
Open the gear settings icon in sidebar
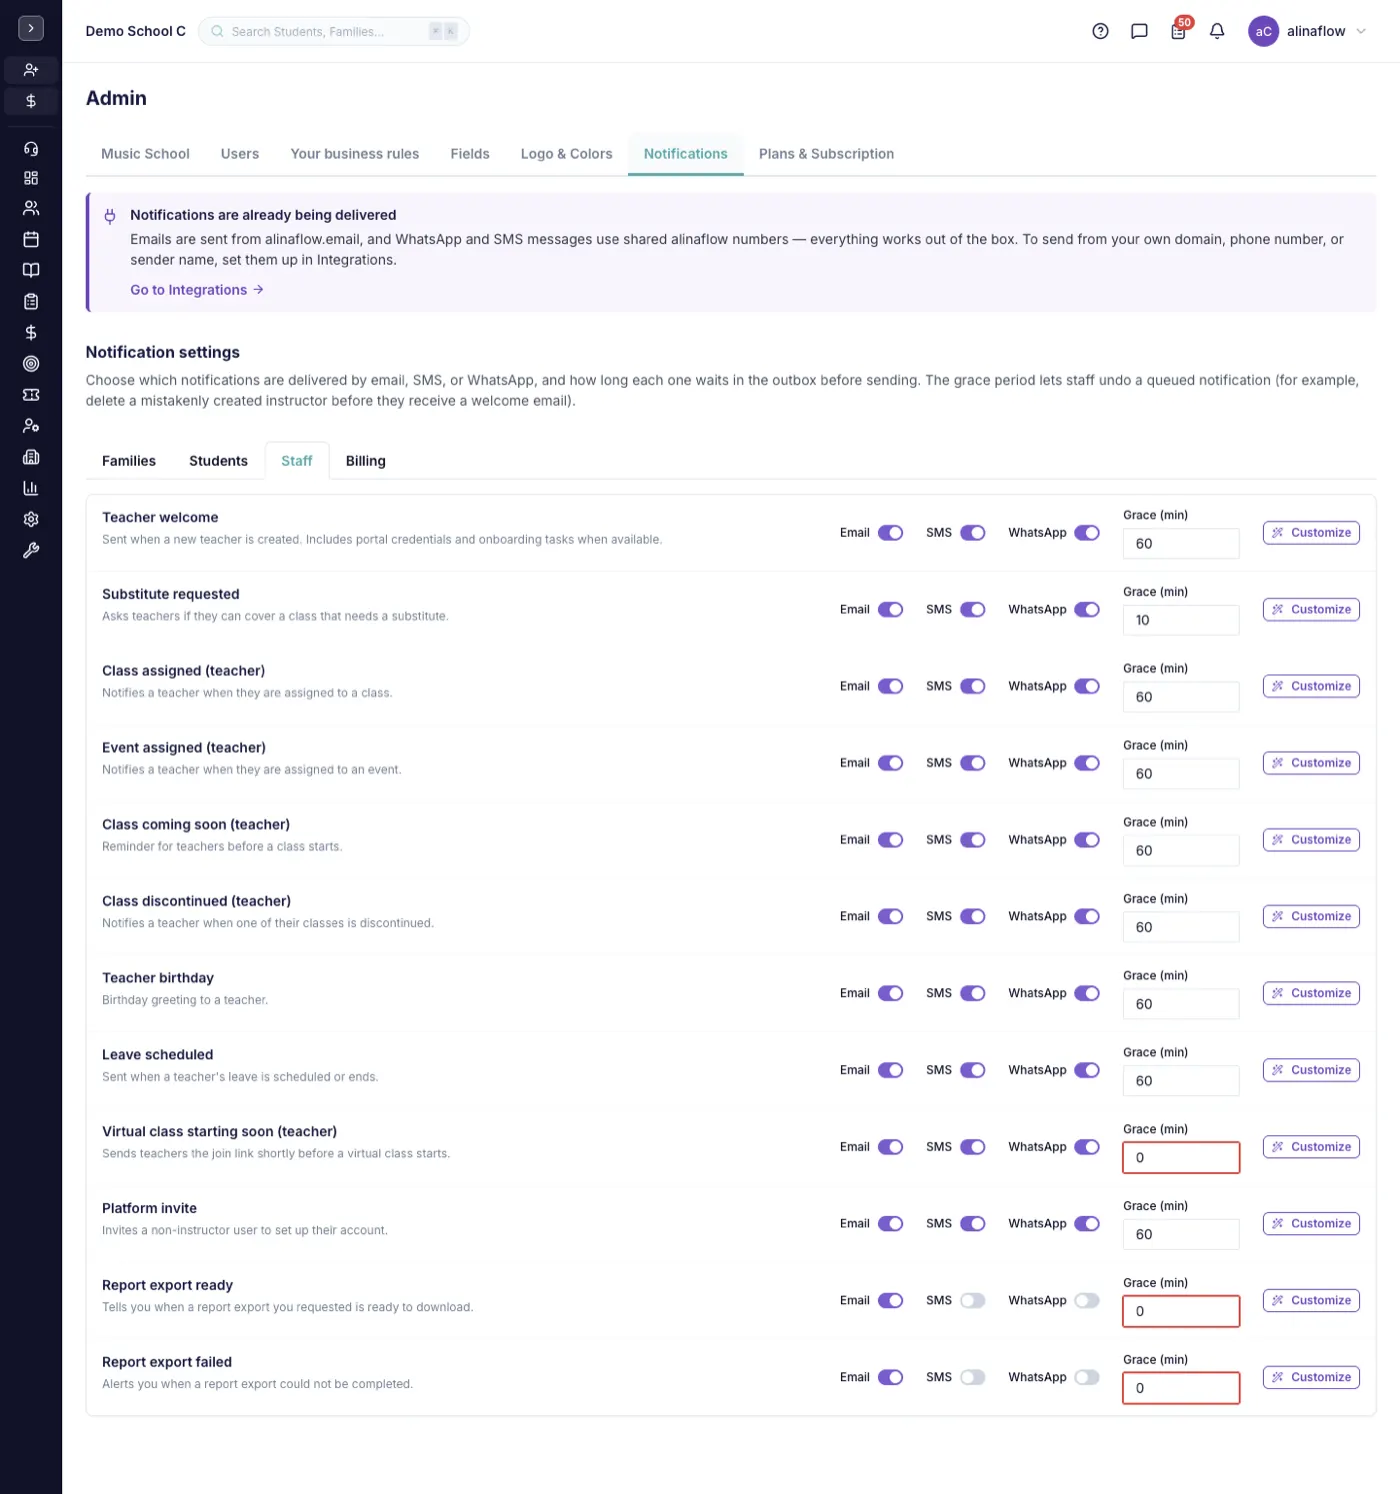point(31,519)
